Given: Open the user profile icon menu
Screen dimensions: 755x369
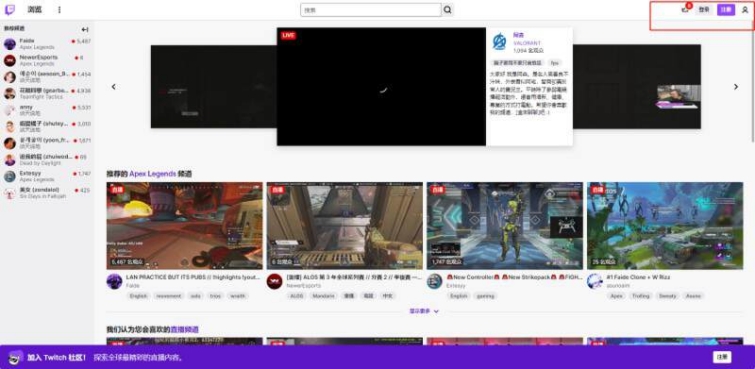Looking at the screenshot, I should (x=745, y=10).
